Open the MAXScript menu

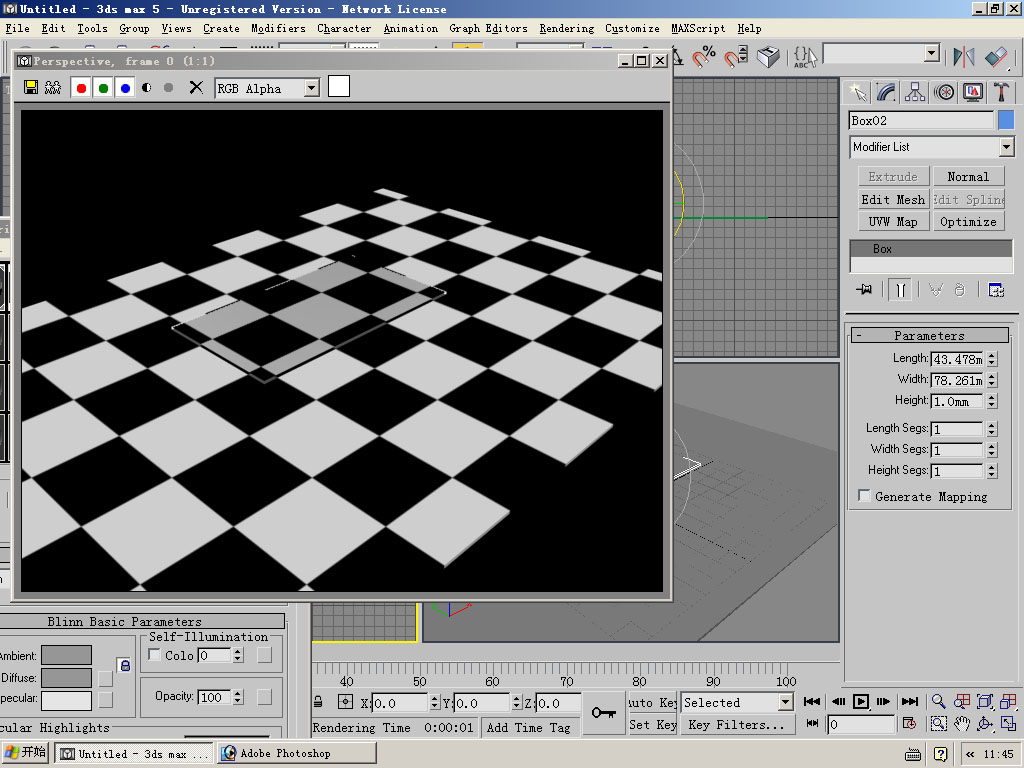point(698,29)
